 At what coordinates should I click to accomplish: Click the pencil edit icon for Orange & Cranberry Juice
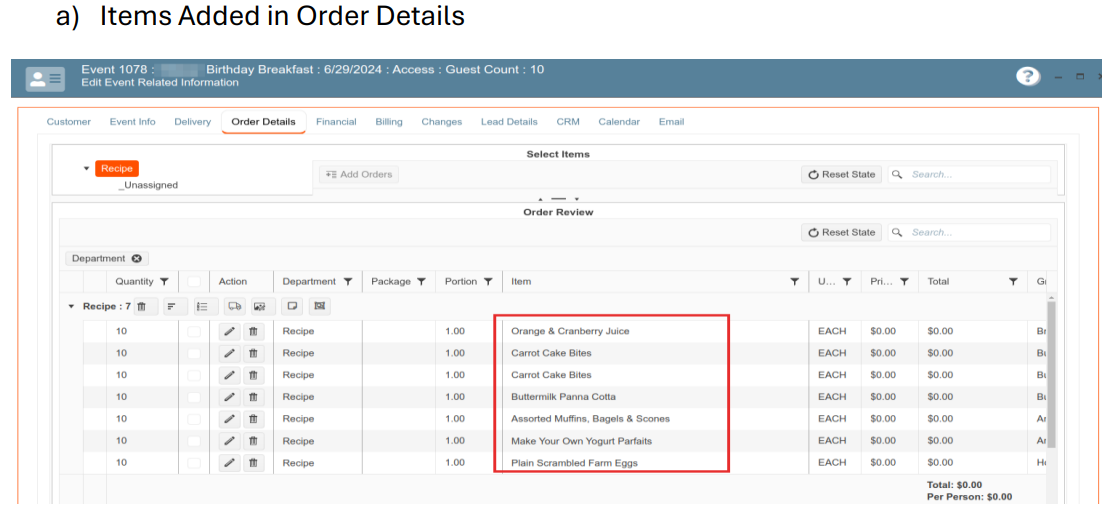[230, 331]
